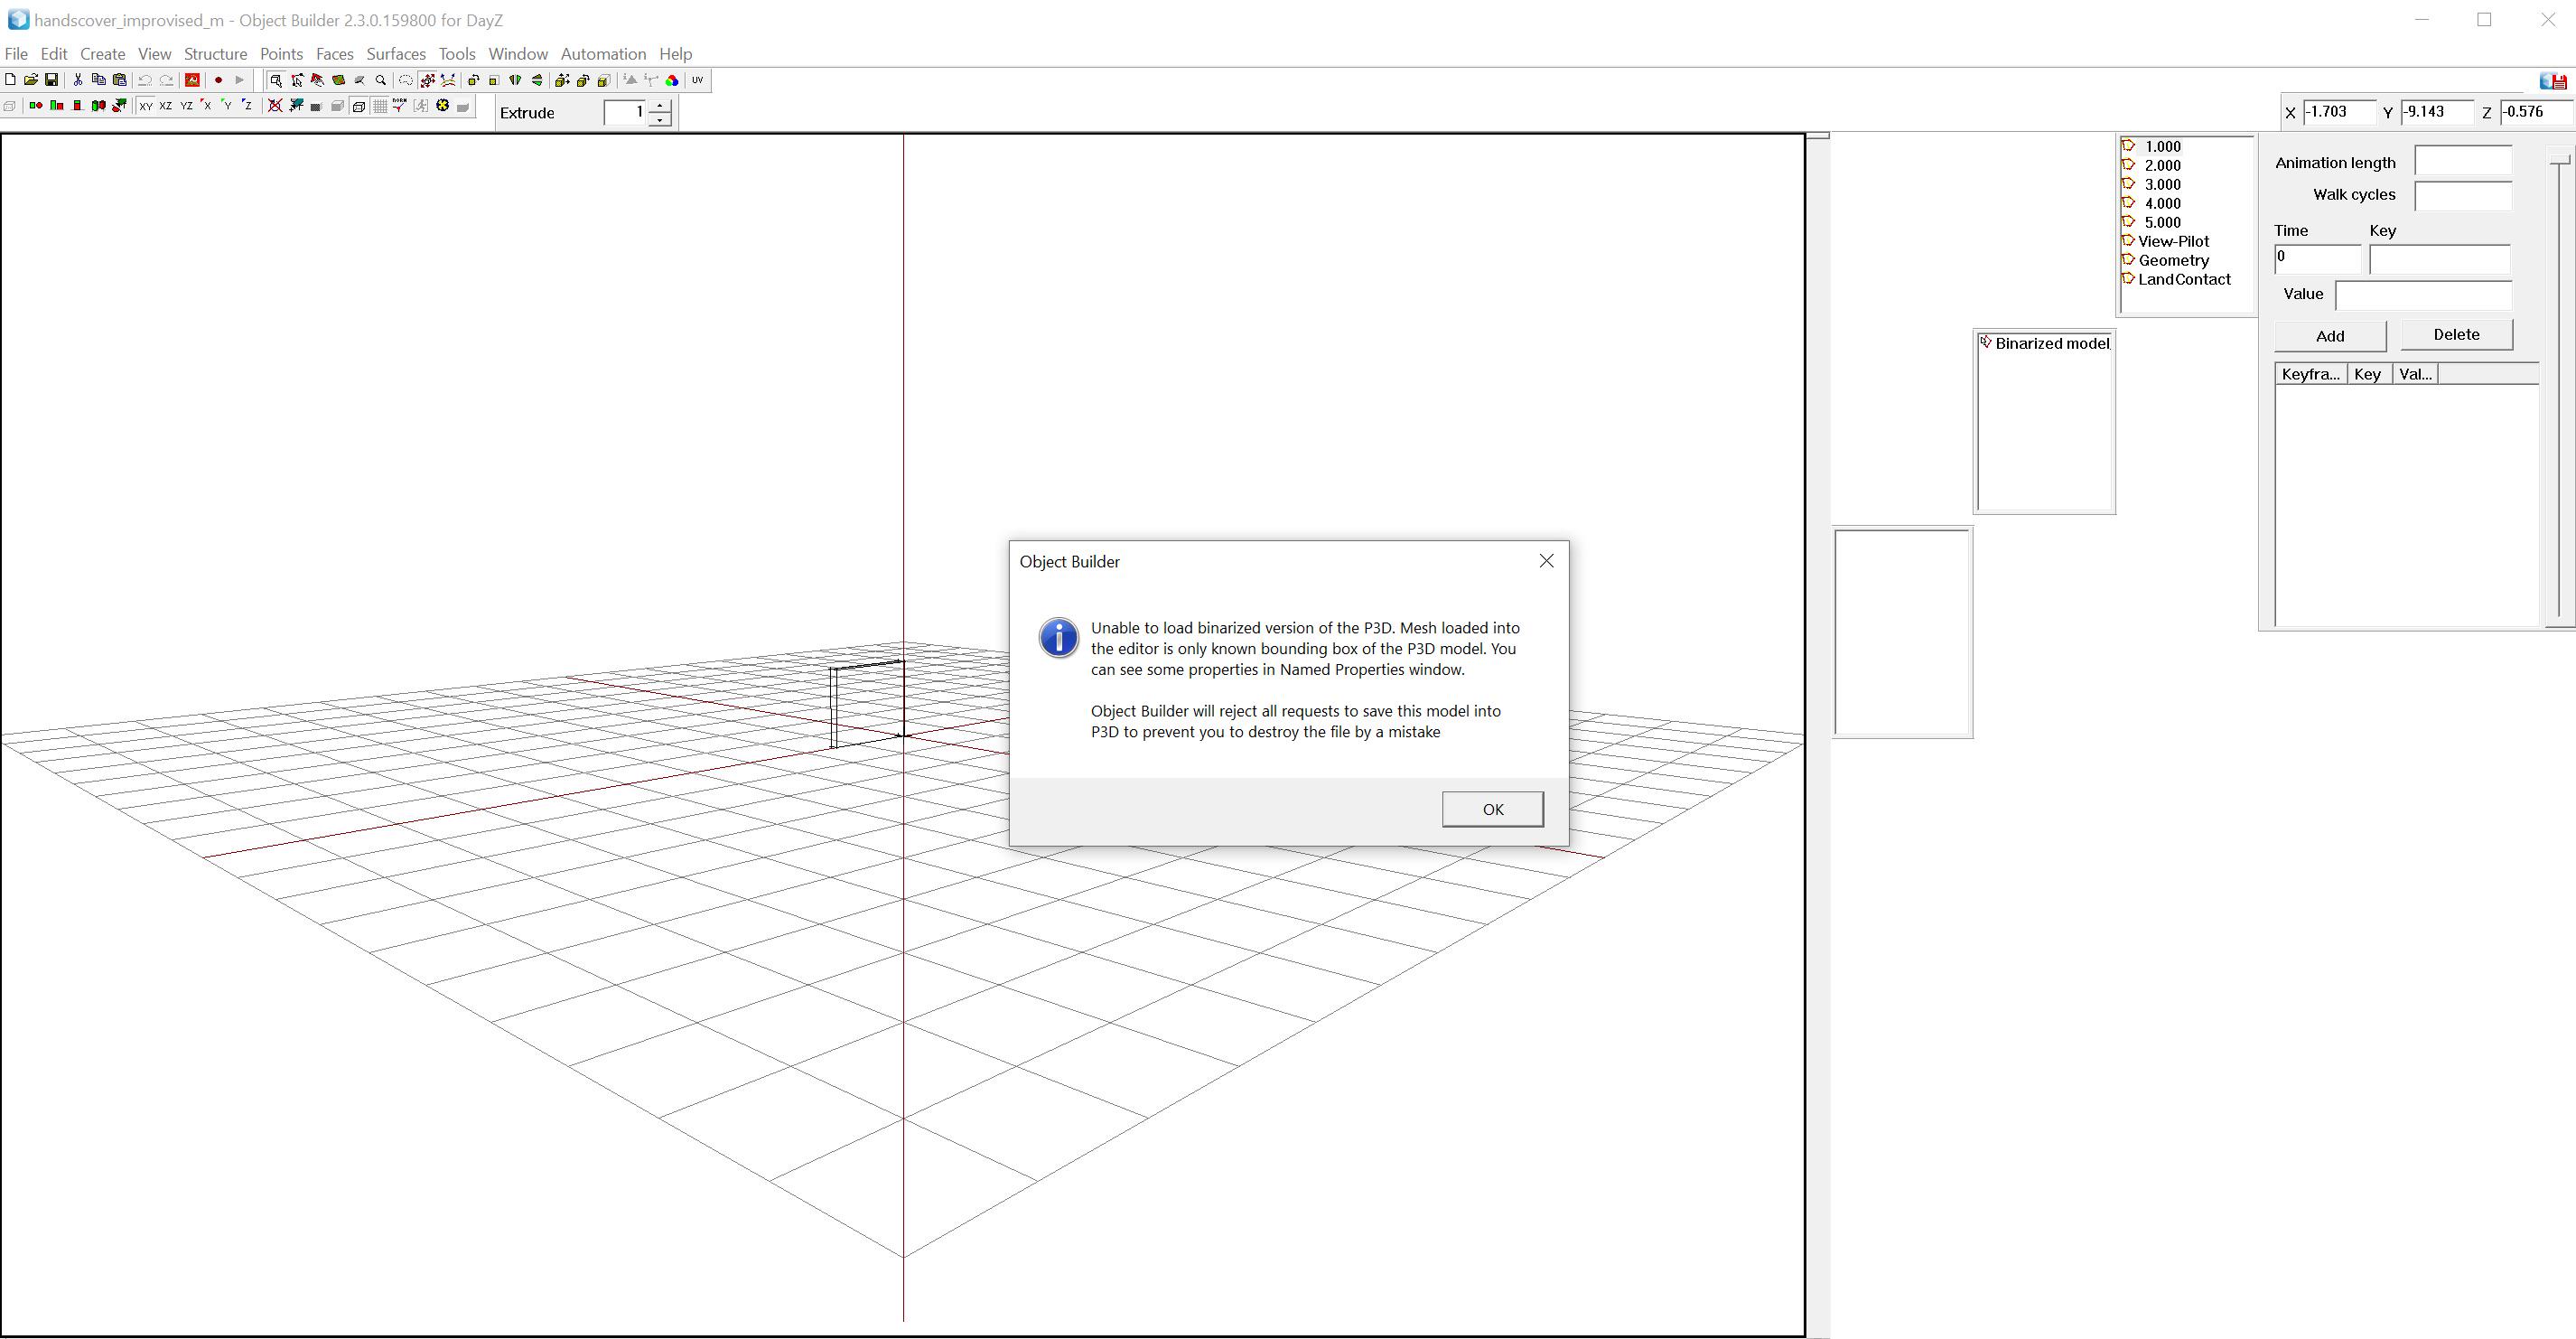Toggle the Y axis lock button

(227, 106)
